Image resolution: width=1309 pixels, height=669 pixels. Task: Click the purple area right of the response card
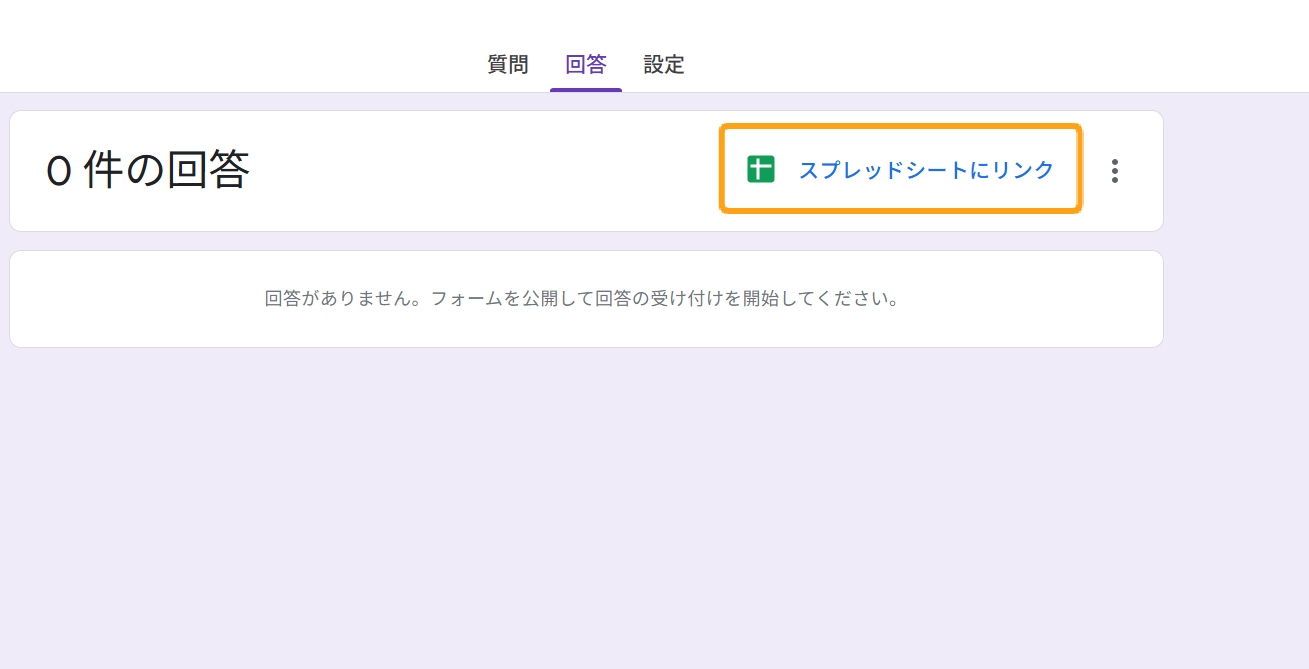(x=1236, y=171)
